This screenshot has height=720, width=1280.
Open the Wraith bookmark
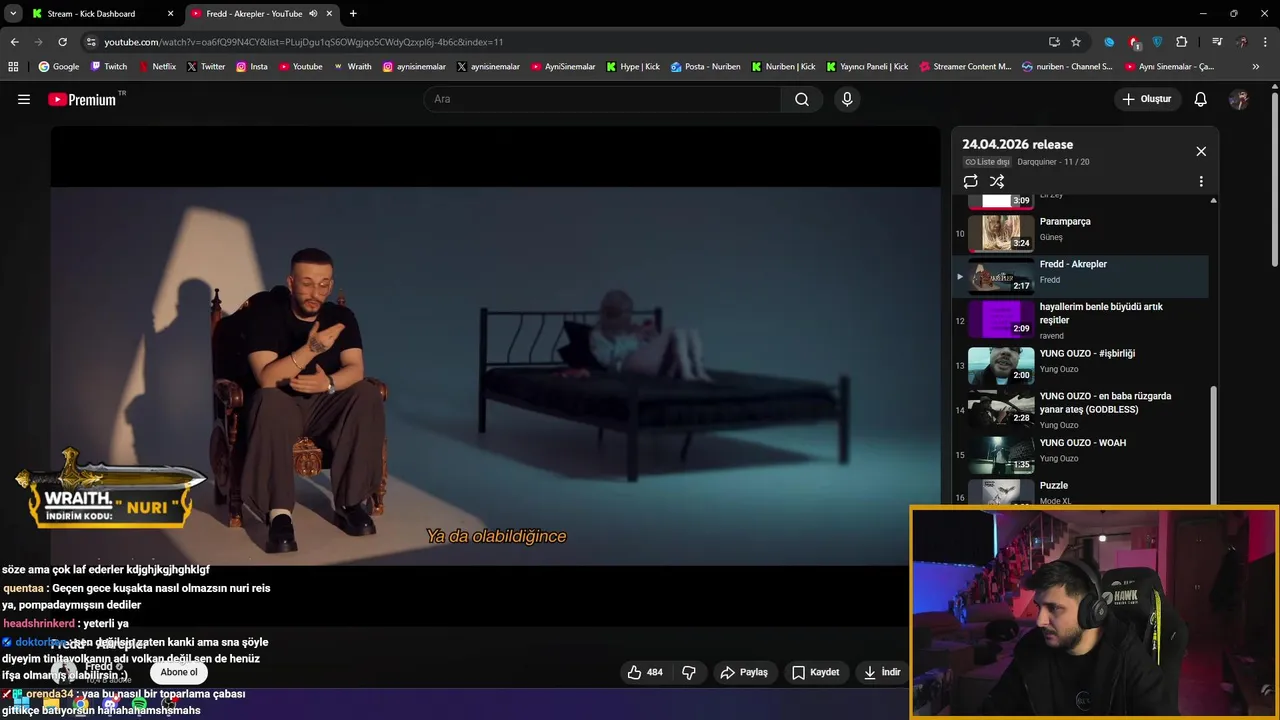click(x=352, y=67)
